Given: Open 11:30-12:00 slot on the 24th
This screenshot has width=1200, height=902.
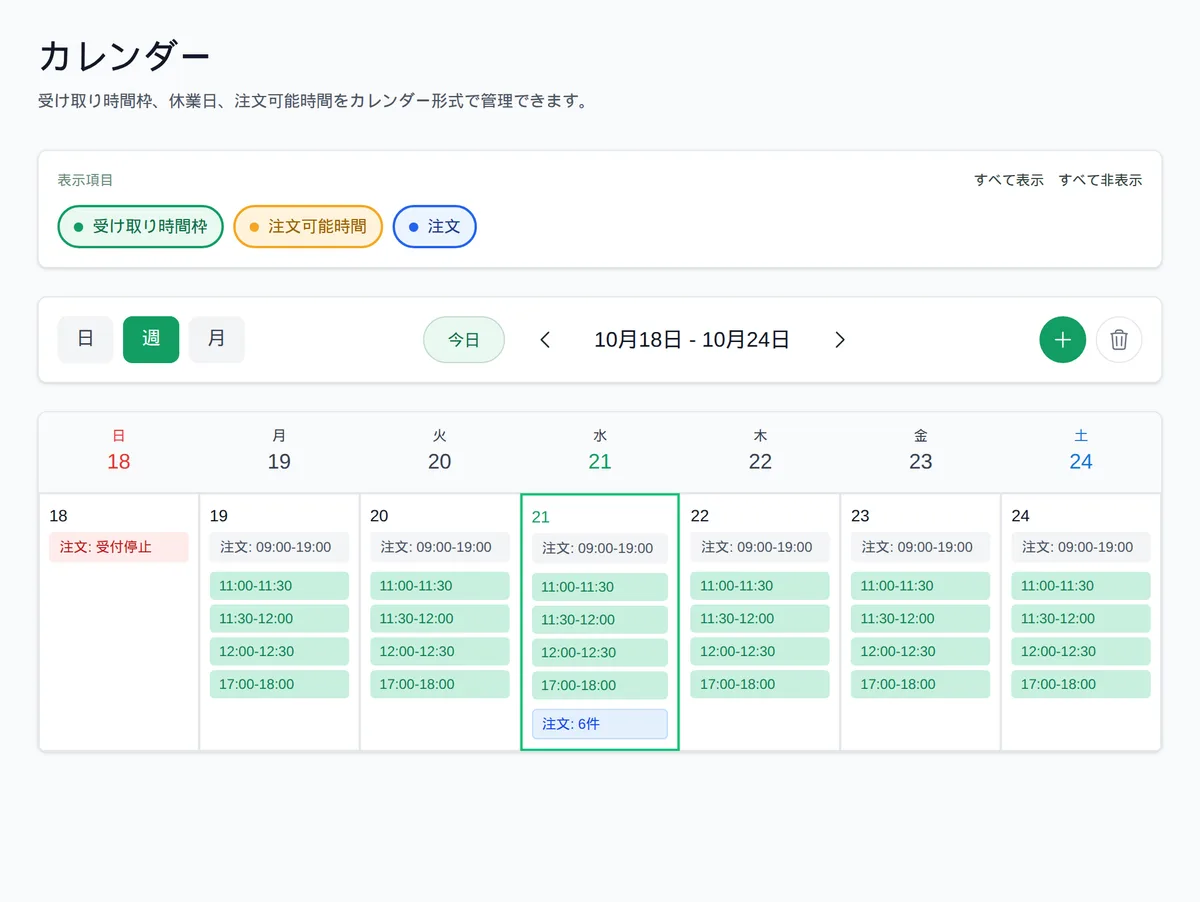Looking at the screenshot, I should [x=1081, y=619].
